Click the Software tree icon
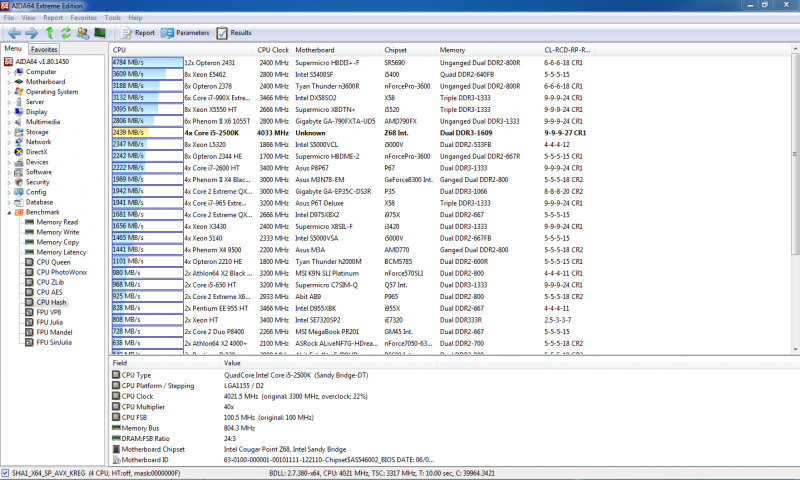The width and height of the screenshot is (800, 480). 19,172
